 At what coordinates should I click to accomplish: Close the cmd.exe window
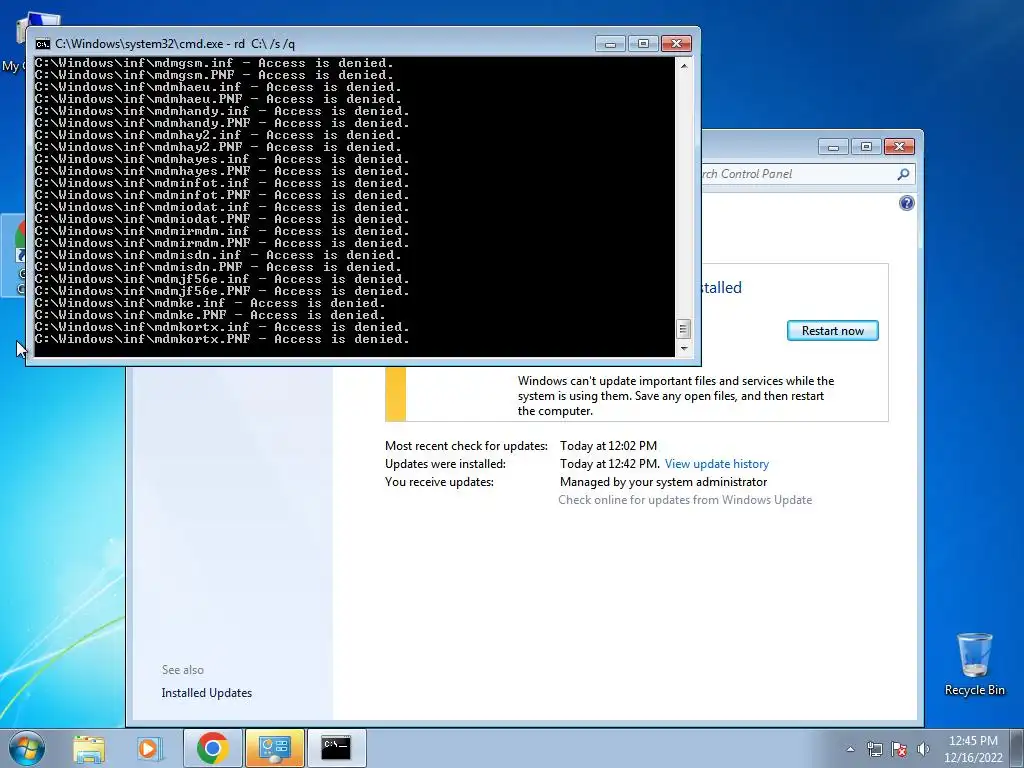point(677,44)
